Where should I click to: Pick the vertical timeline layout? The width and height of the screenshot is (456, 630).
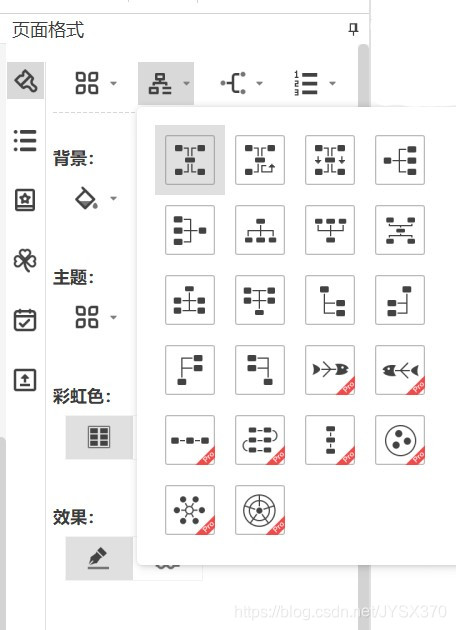[x=330, y=440]
